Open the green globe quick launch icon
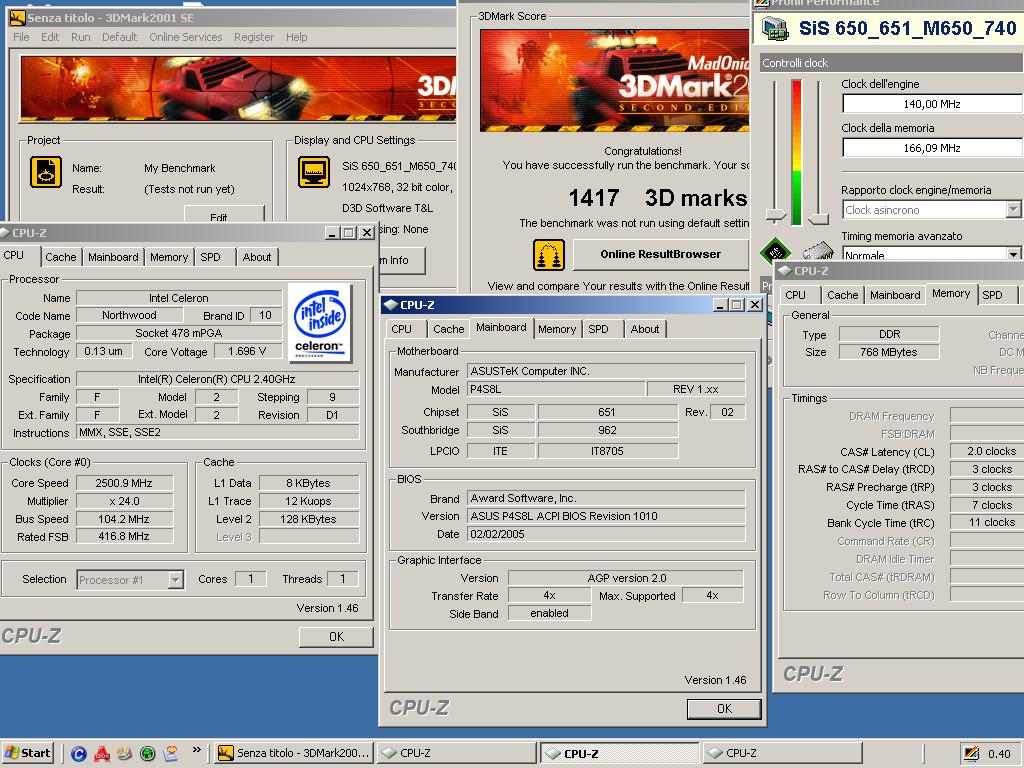Image resolution: width=1024 pixels, height=768 pixels. point(148,754)
